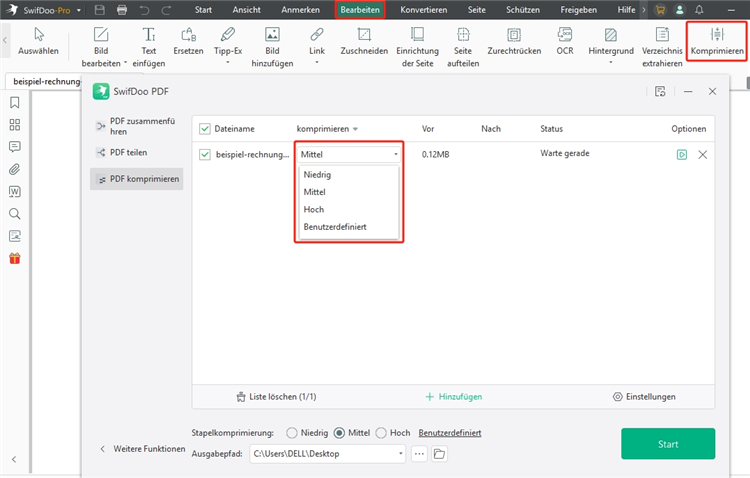Uncheck the beispiel-rechnung file checkbox

pyautogui.click(x=205, y=155)
